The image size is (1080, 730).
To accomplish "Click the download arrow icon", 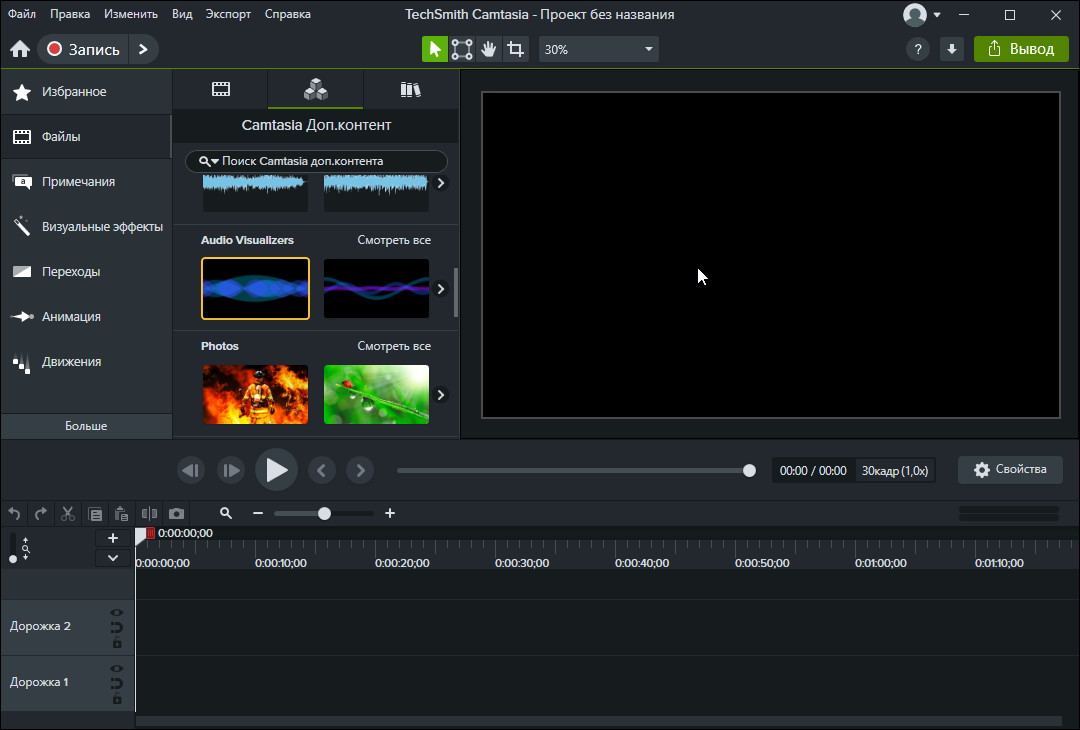I will [952, 49].
